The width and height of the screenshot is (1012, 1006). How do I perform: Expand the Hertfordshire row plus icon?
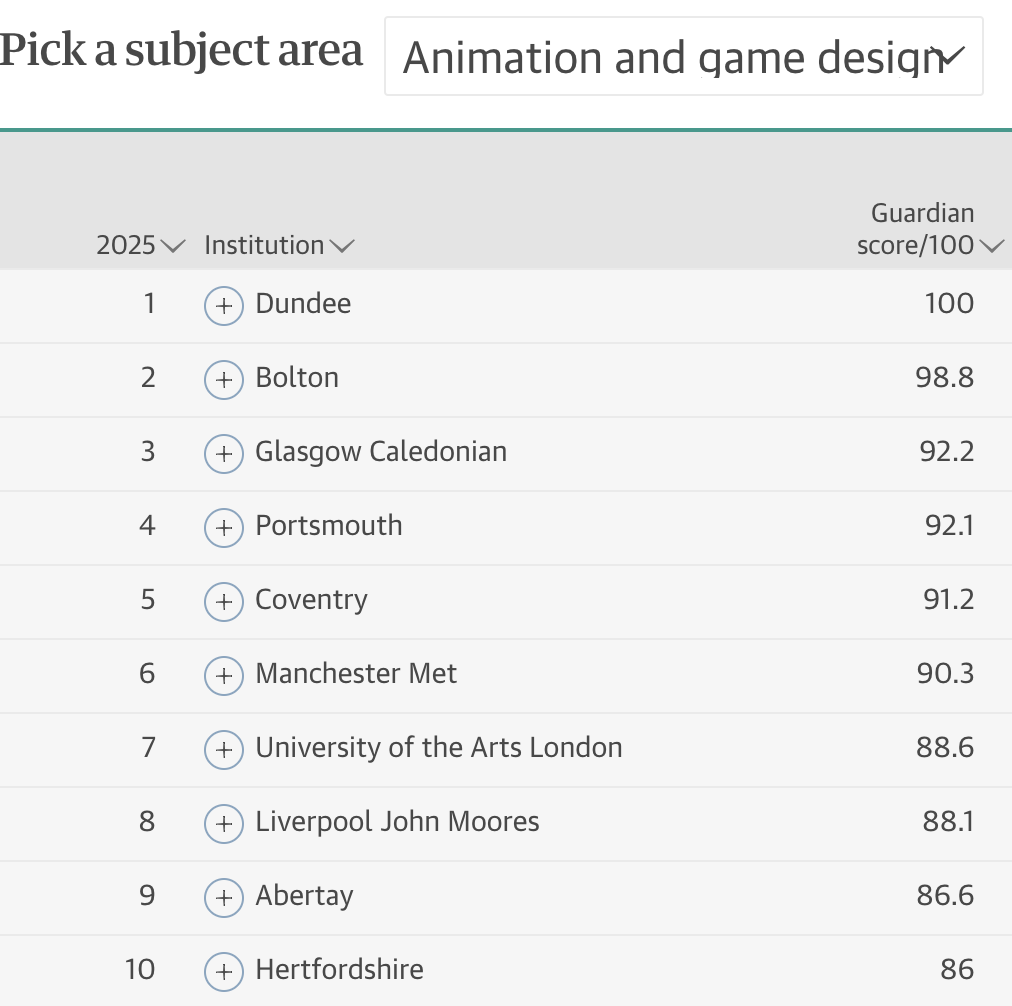tap(223, 971)
